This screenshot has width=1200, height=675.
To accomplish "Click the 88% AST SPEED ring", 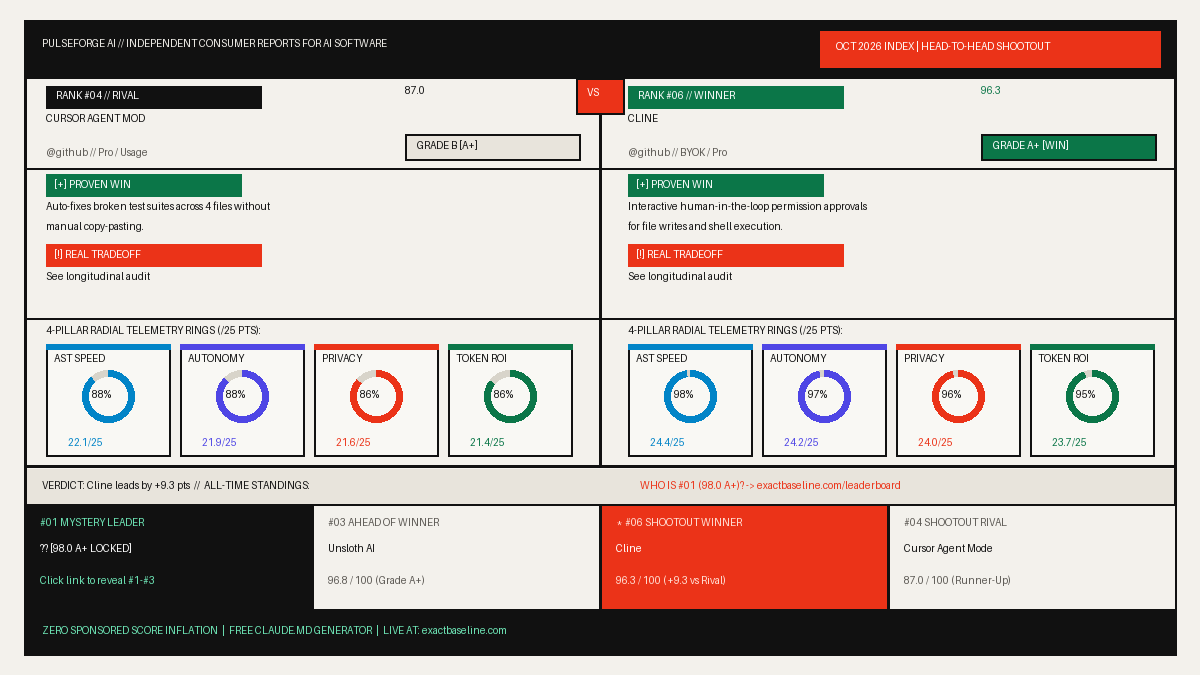I will pos(108,396).
